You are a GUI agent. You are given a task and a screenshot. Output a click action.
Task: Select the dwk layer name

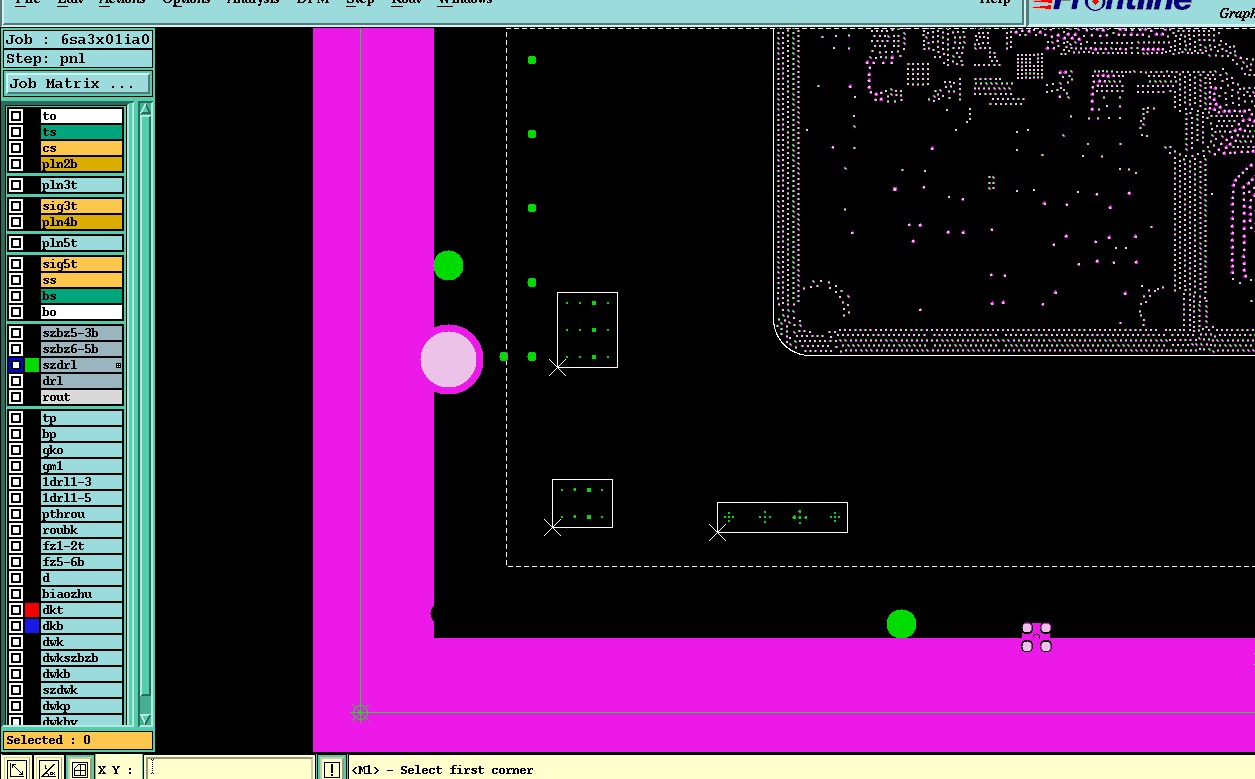[82, 642]
